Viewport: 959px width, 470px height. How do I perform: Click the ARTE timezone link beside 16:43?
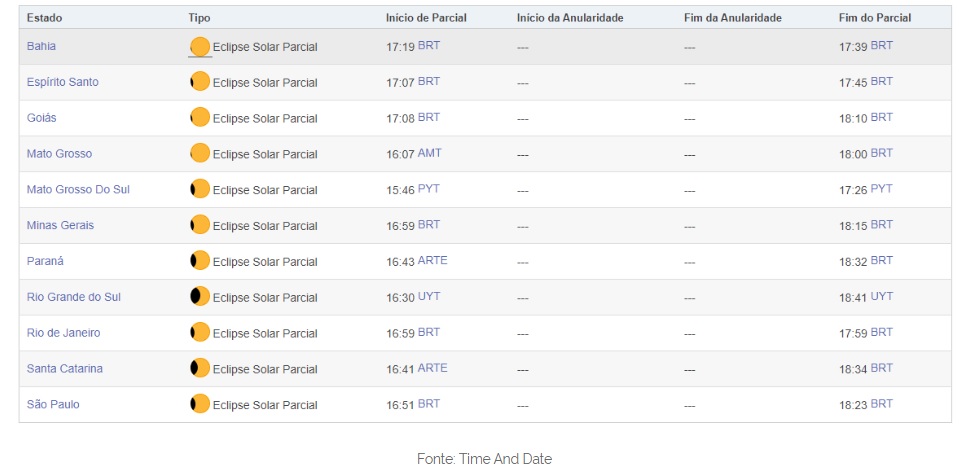pyautogui.click(x=432, y=260)
